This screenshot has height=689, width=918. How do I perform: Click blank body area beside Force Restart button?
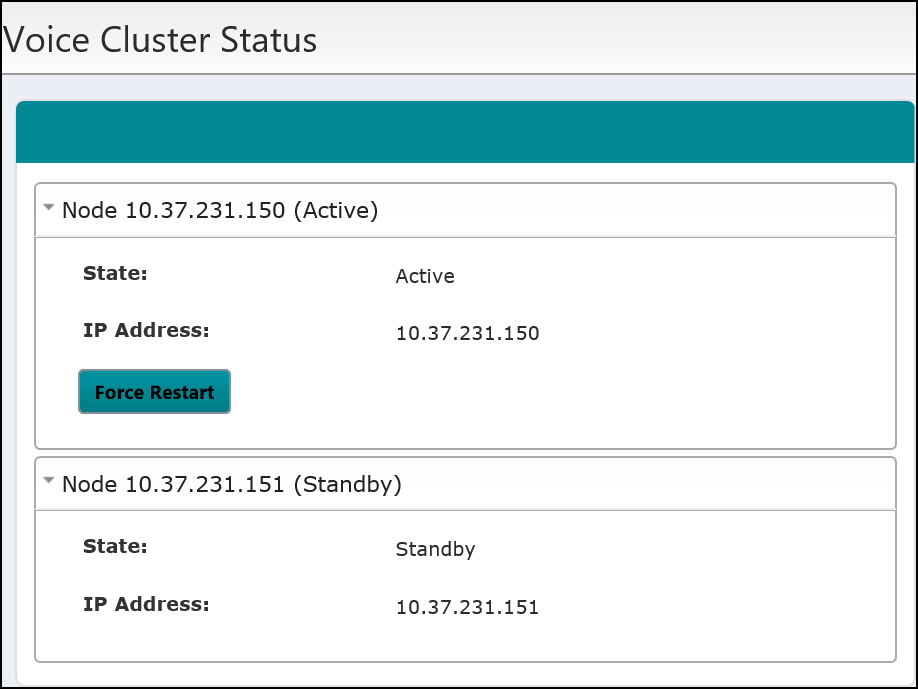click(562, 392)
